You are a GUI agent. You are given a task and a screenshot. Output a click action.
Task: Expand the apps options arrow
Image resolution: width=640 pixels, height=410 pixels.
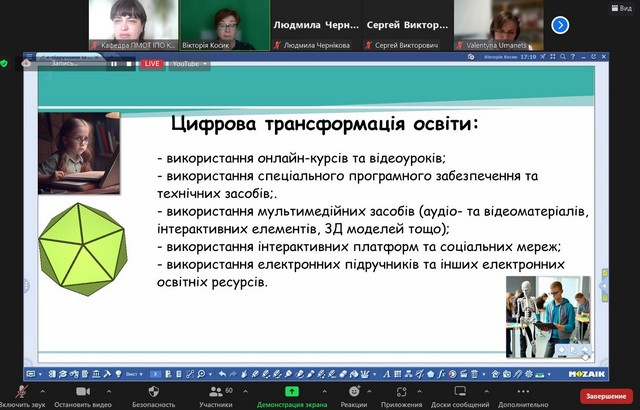(419, 392)
